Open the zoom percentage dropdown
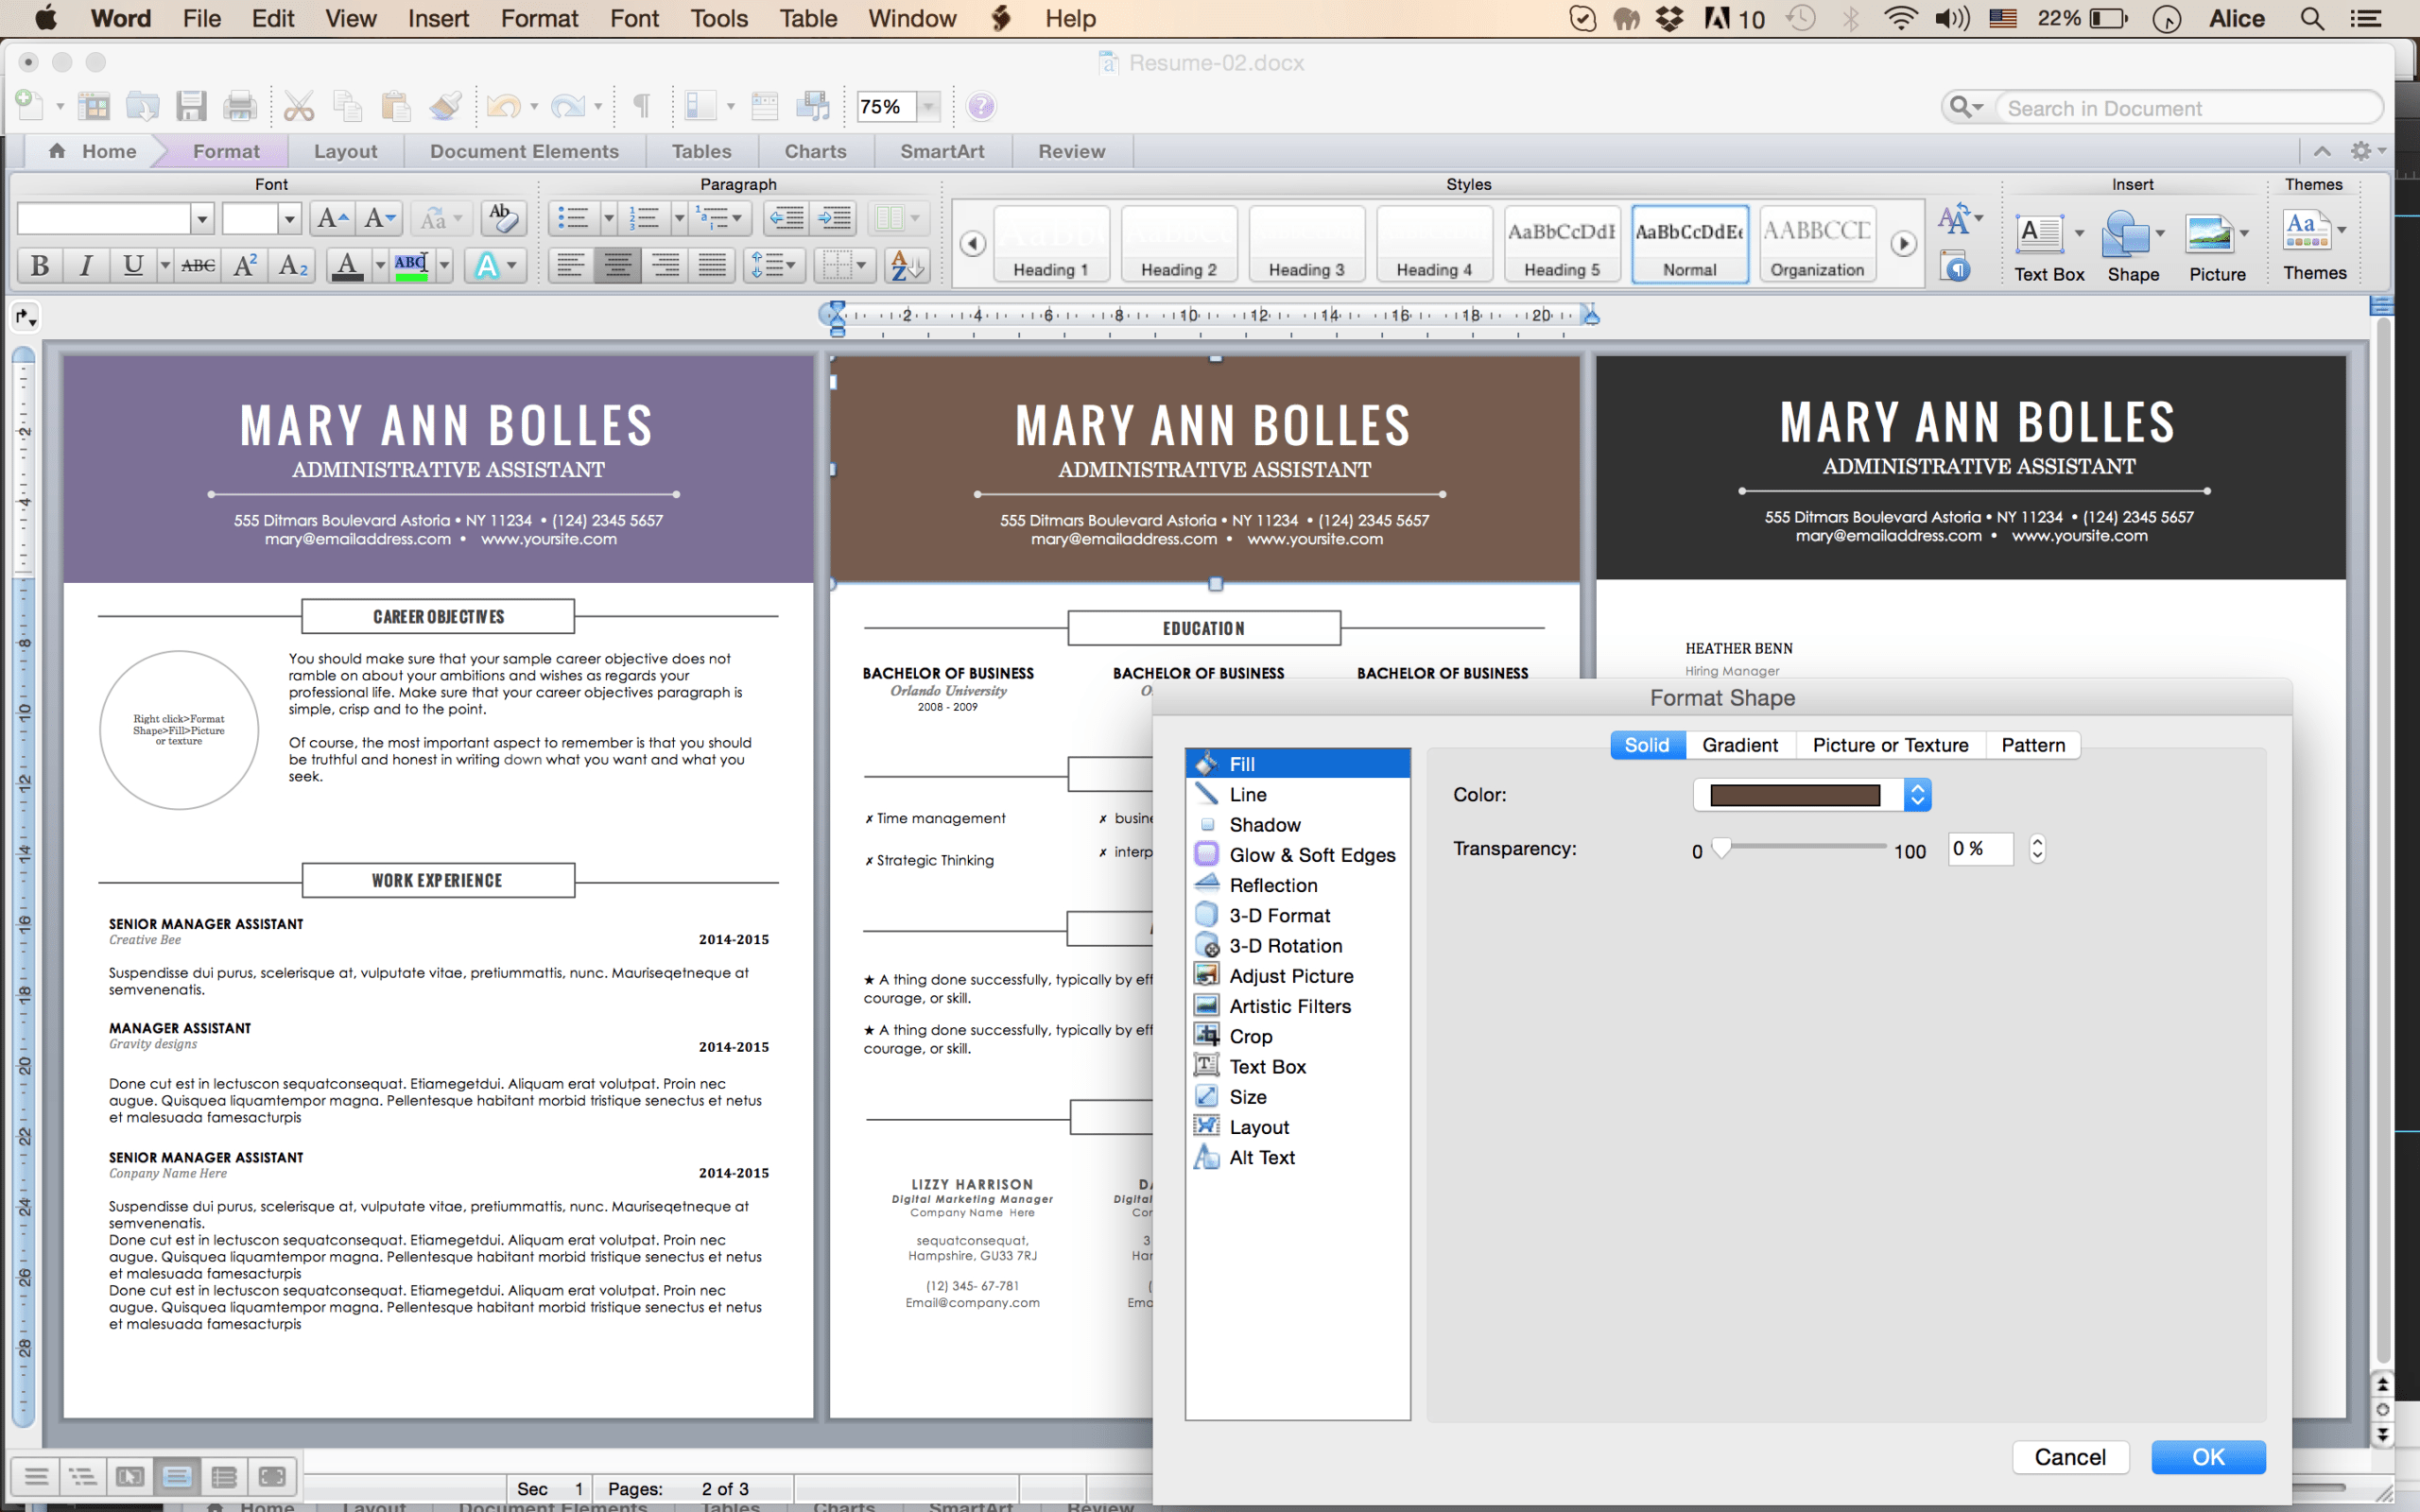Image resolution: width=2420 pixels, height=1512 pixels. tap(929, 106)
